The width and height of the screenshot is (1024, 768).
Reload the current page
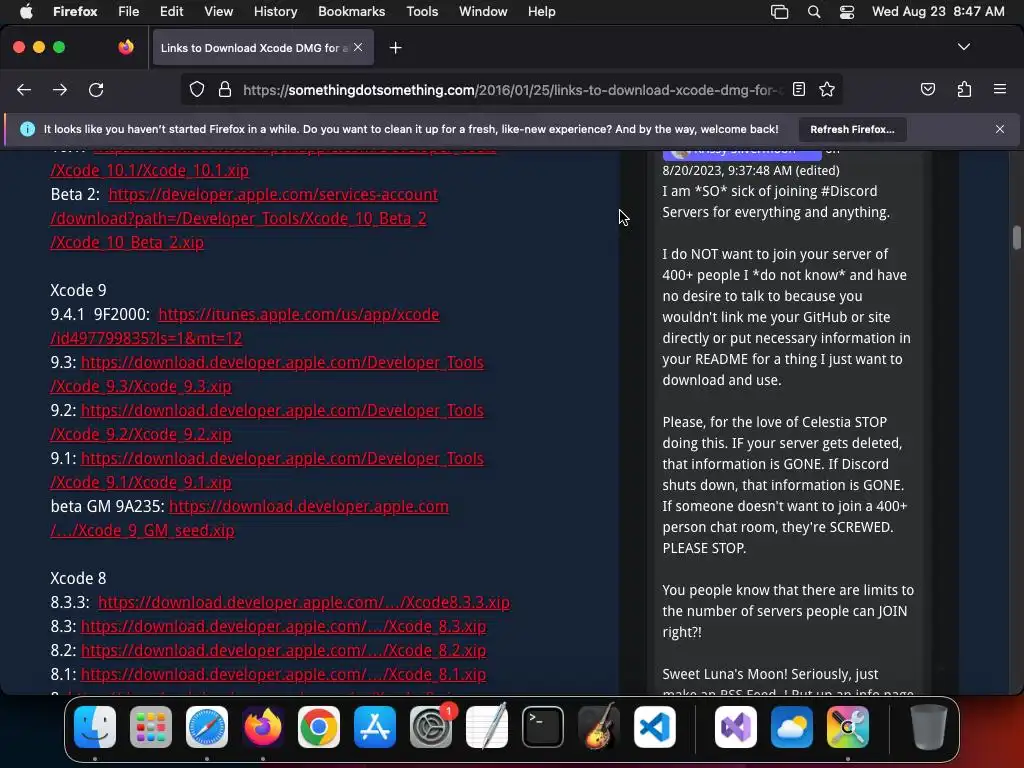(x=96, y=89)
